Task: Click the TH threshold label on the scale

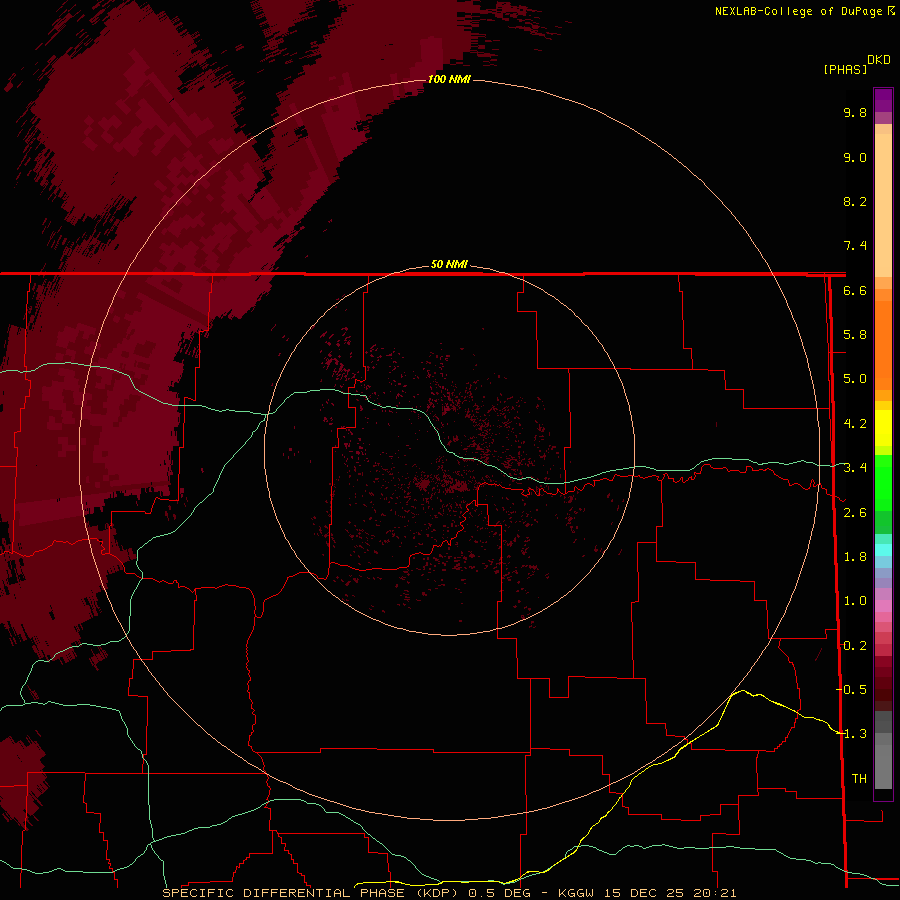Action: pos(859,779)
